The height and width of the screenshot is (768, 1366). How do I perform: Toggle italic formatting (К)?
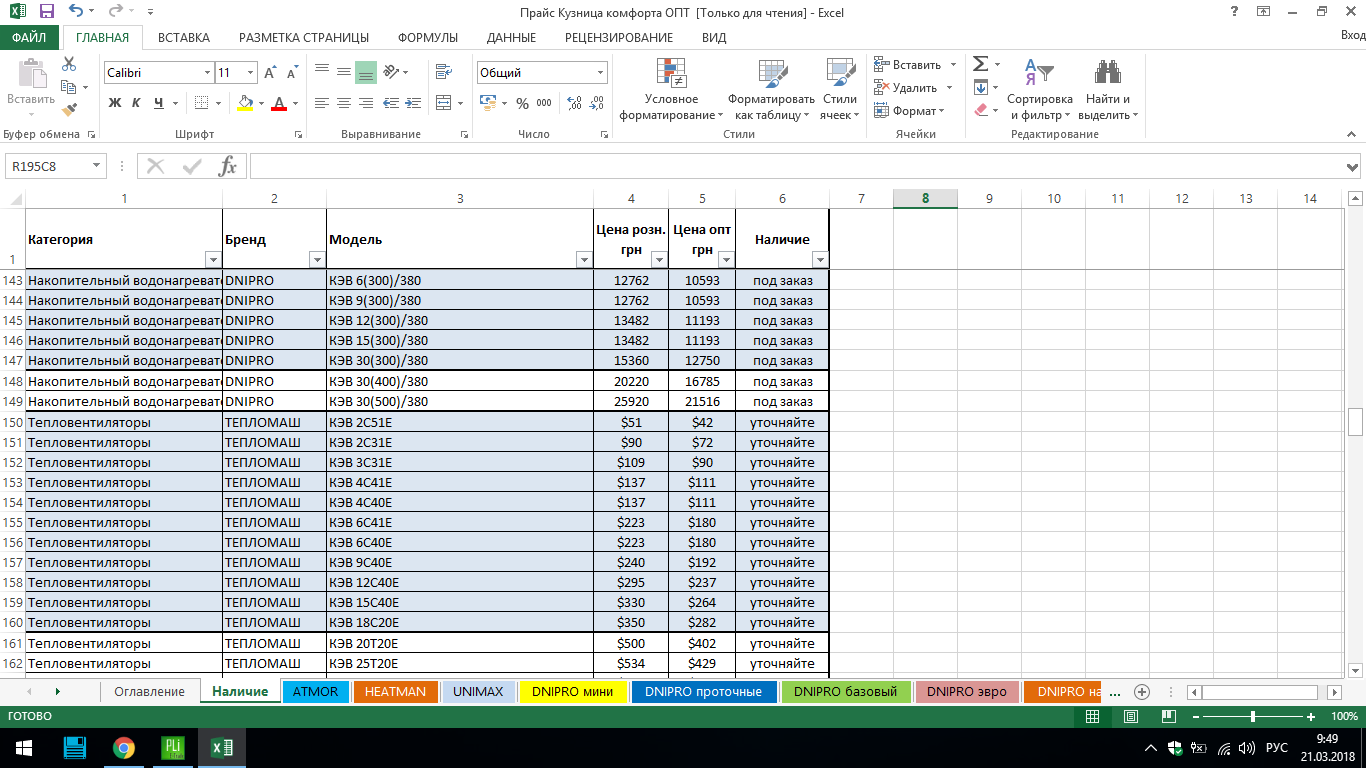(138, 103)
